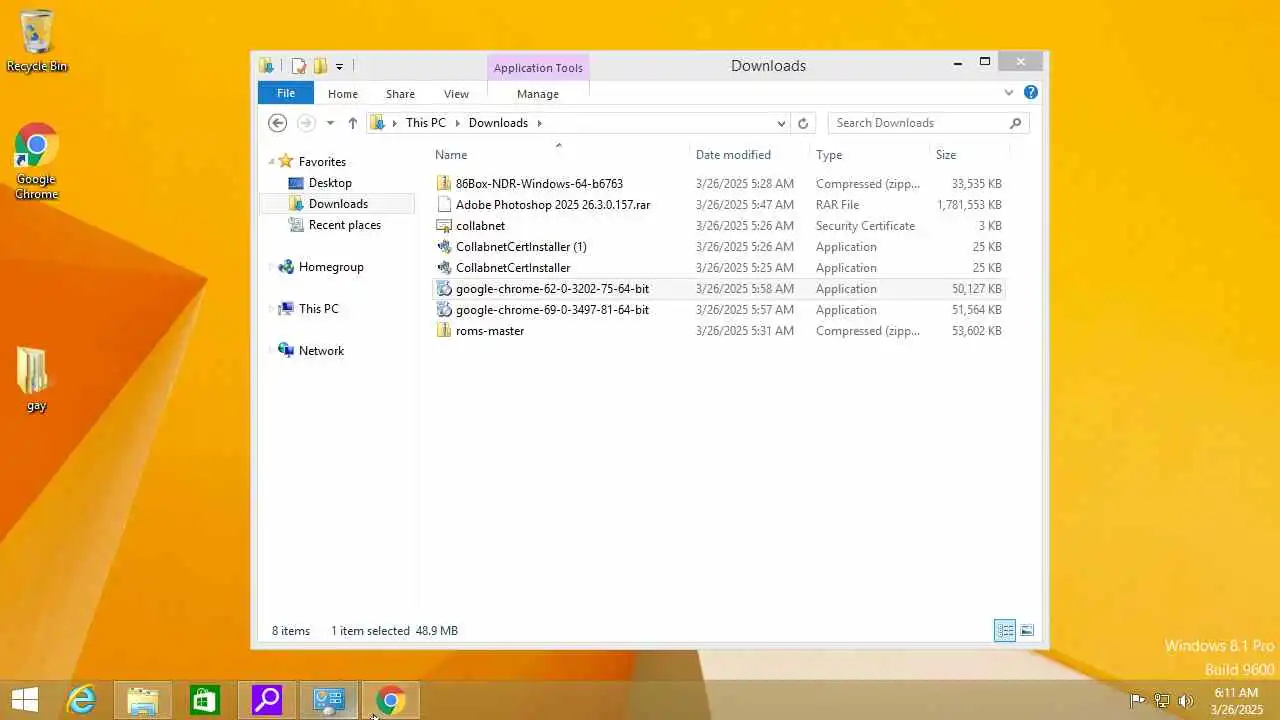The image size is (1280, 720).
Task: Launch Internet Explorer from the taskbar
Action: click(x=81, y=700)
